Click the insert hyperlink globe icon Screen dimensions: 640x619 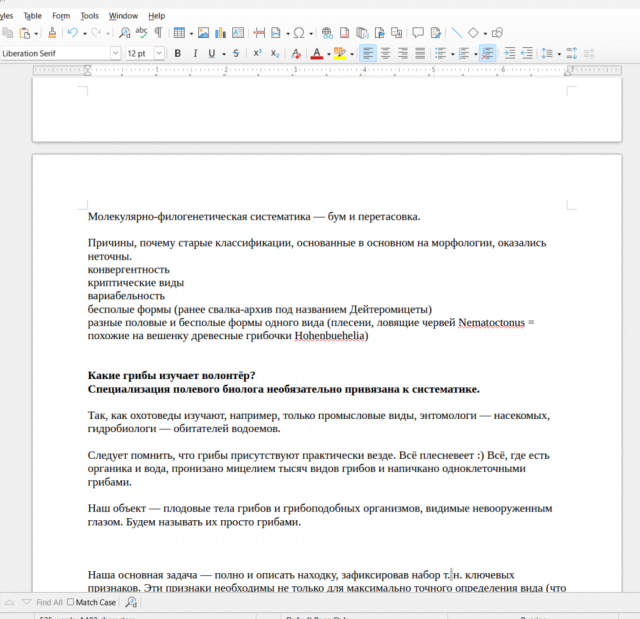[x=327, y=33]
